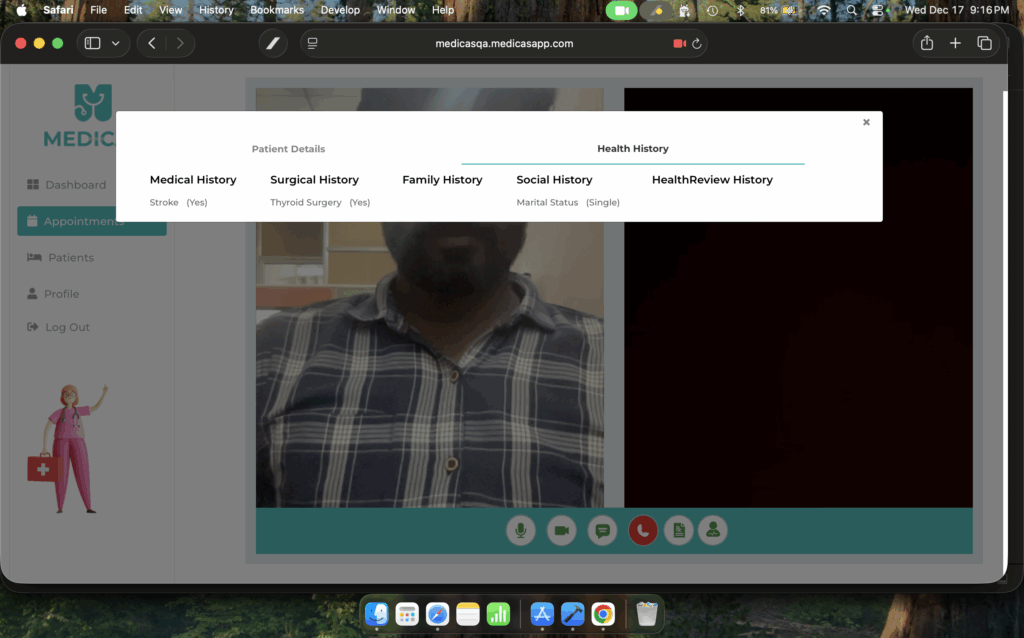Screen dimensions: 1024x638
Task: Open the Help menu
Action: coord(443,10)
